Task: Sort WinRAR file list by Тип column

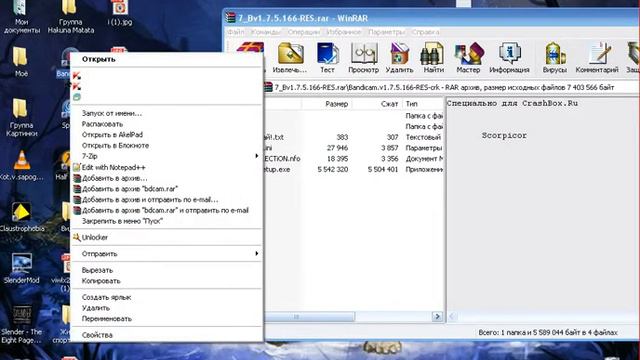Action: click(423, 104)
